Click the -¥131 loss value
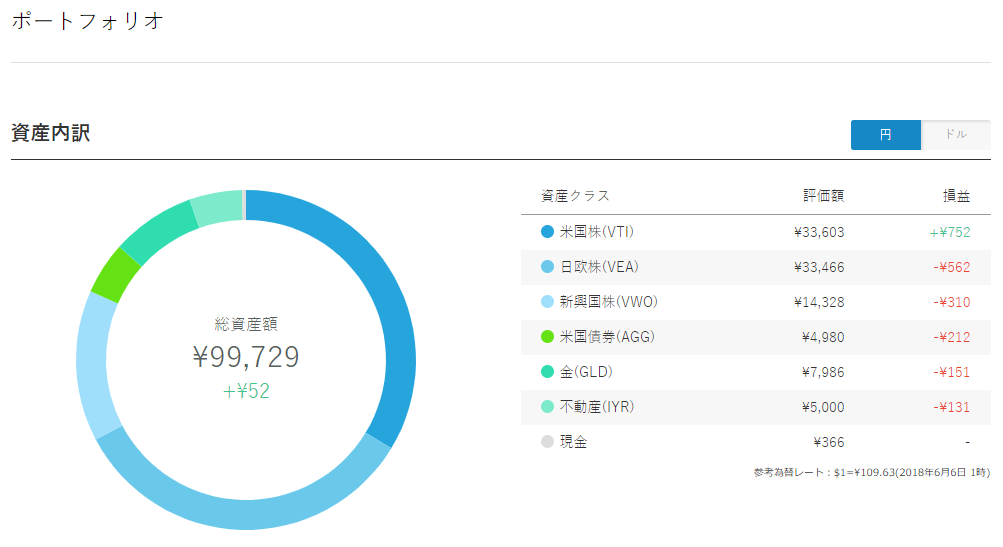1003x547 pixels. click(952, 407)
